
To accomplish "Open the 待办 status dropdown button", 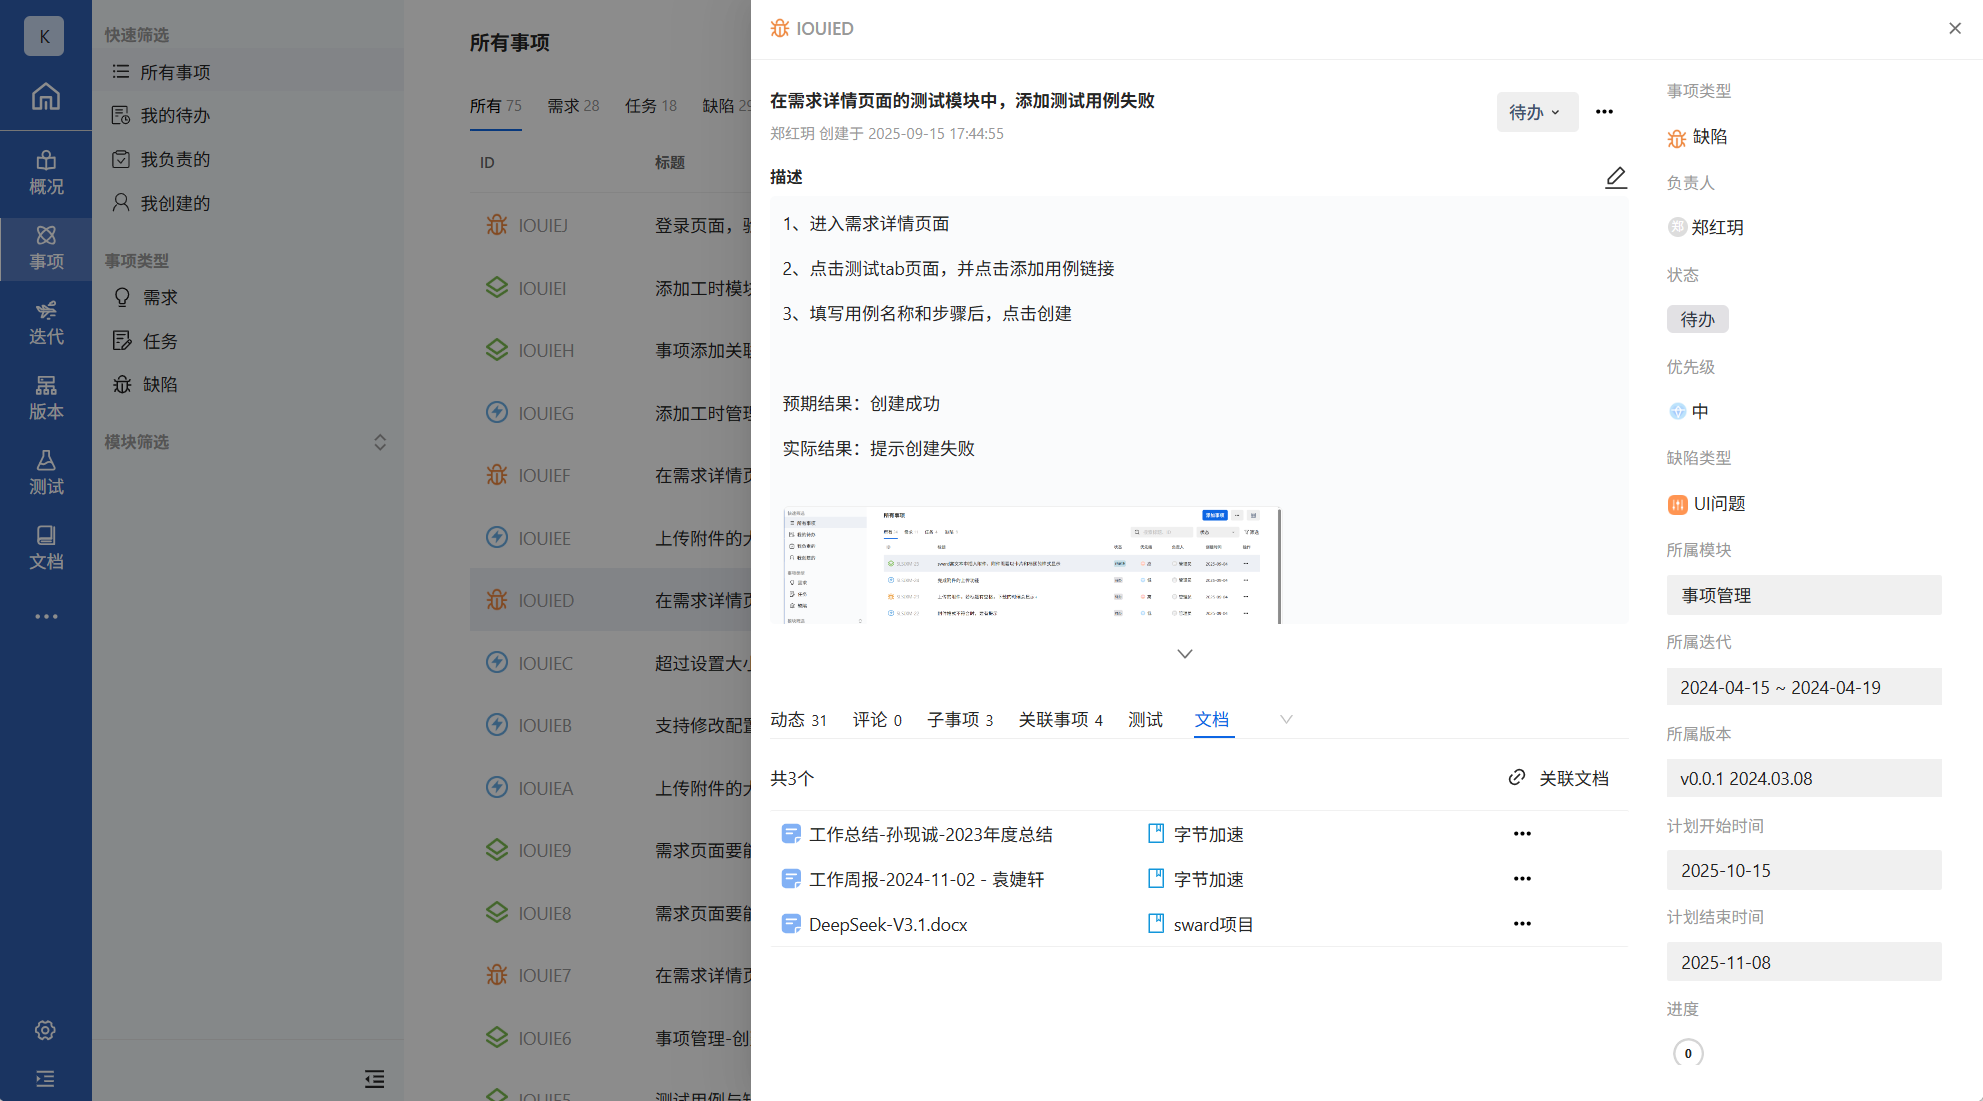I will pyautogui.click(x=1536, y=112).
